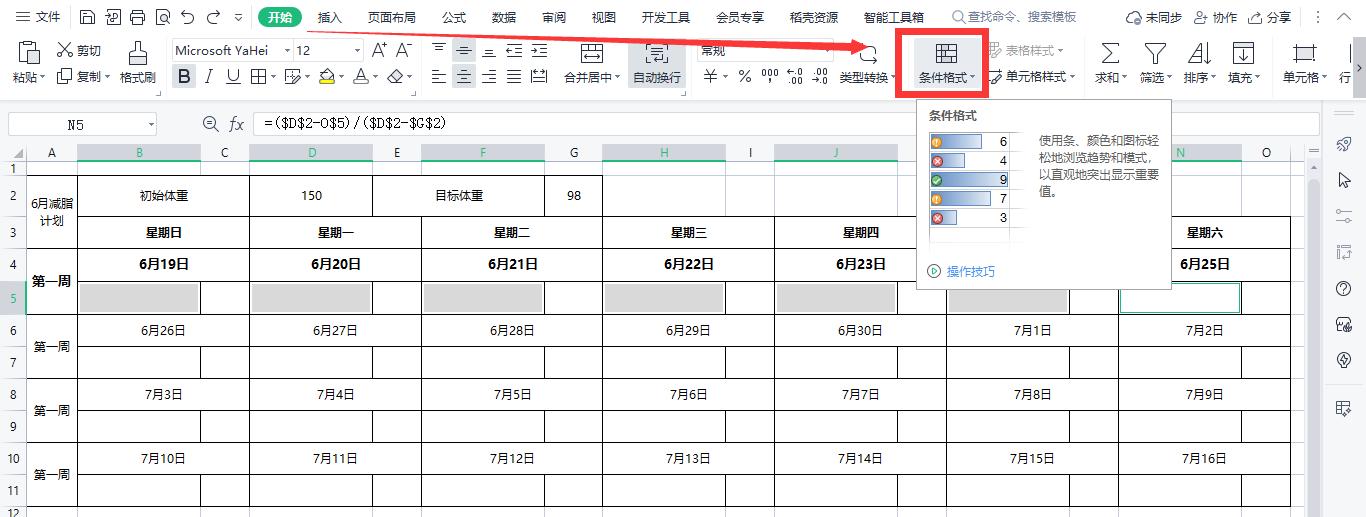Image resolution: width=1366 pixels, height=517 pixels.
Task: Toggle vertical middle alignment
Action: point(464,50)
